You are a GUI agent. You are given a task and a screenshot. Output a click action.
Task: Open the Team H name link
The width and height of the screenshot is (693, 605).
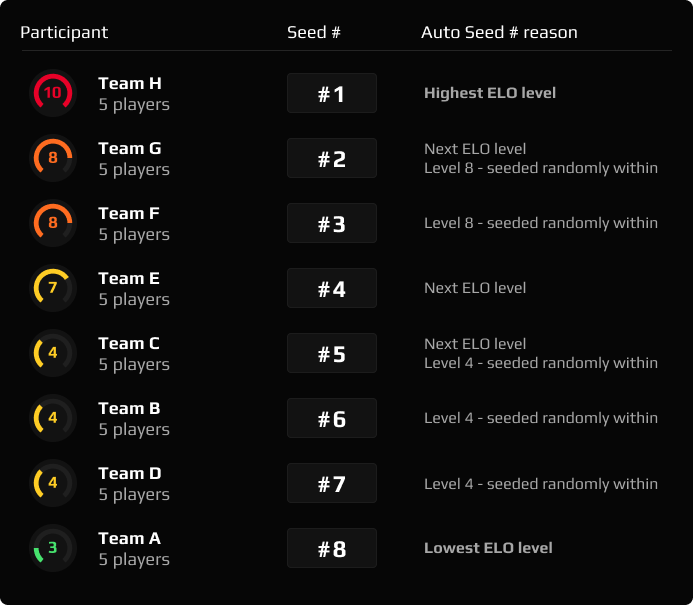tap(130, 83)
